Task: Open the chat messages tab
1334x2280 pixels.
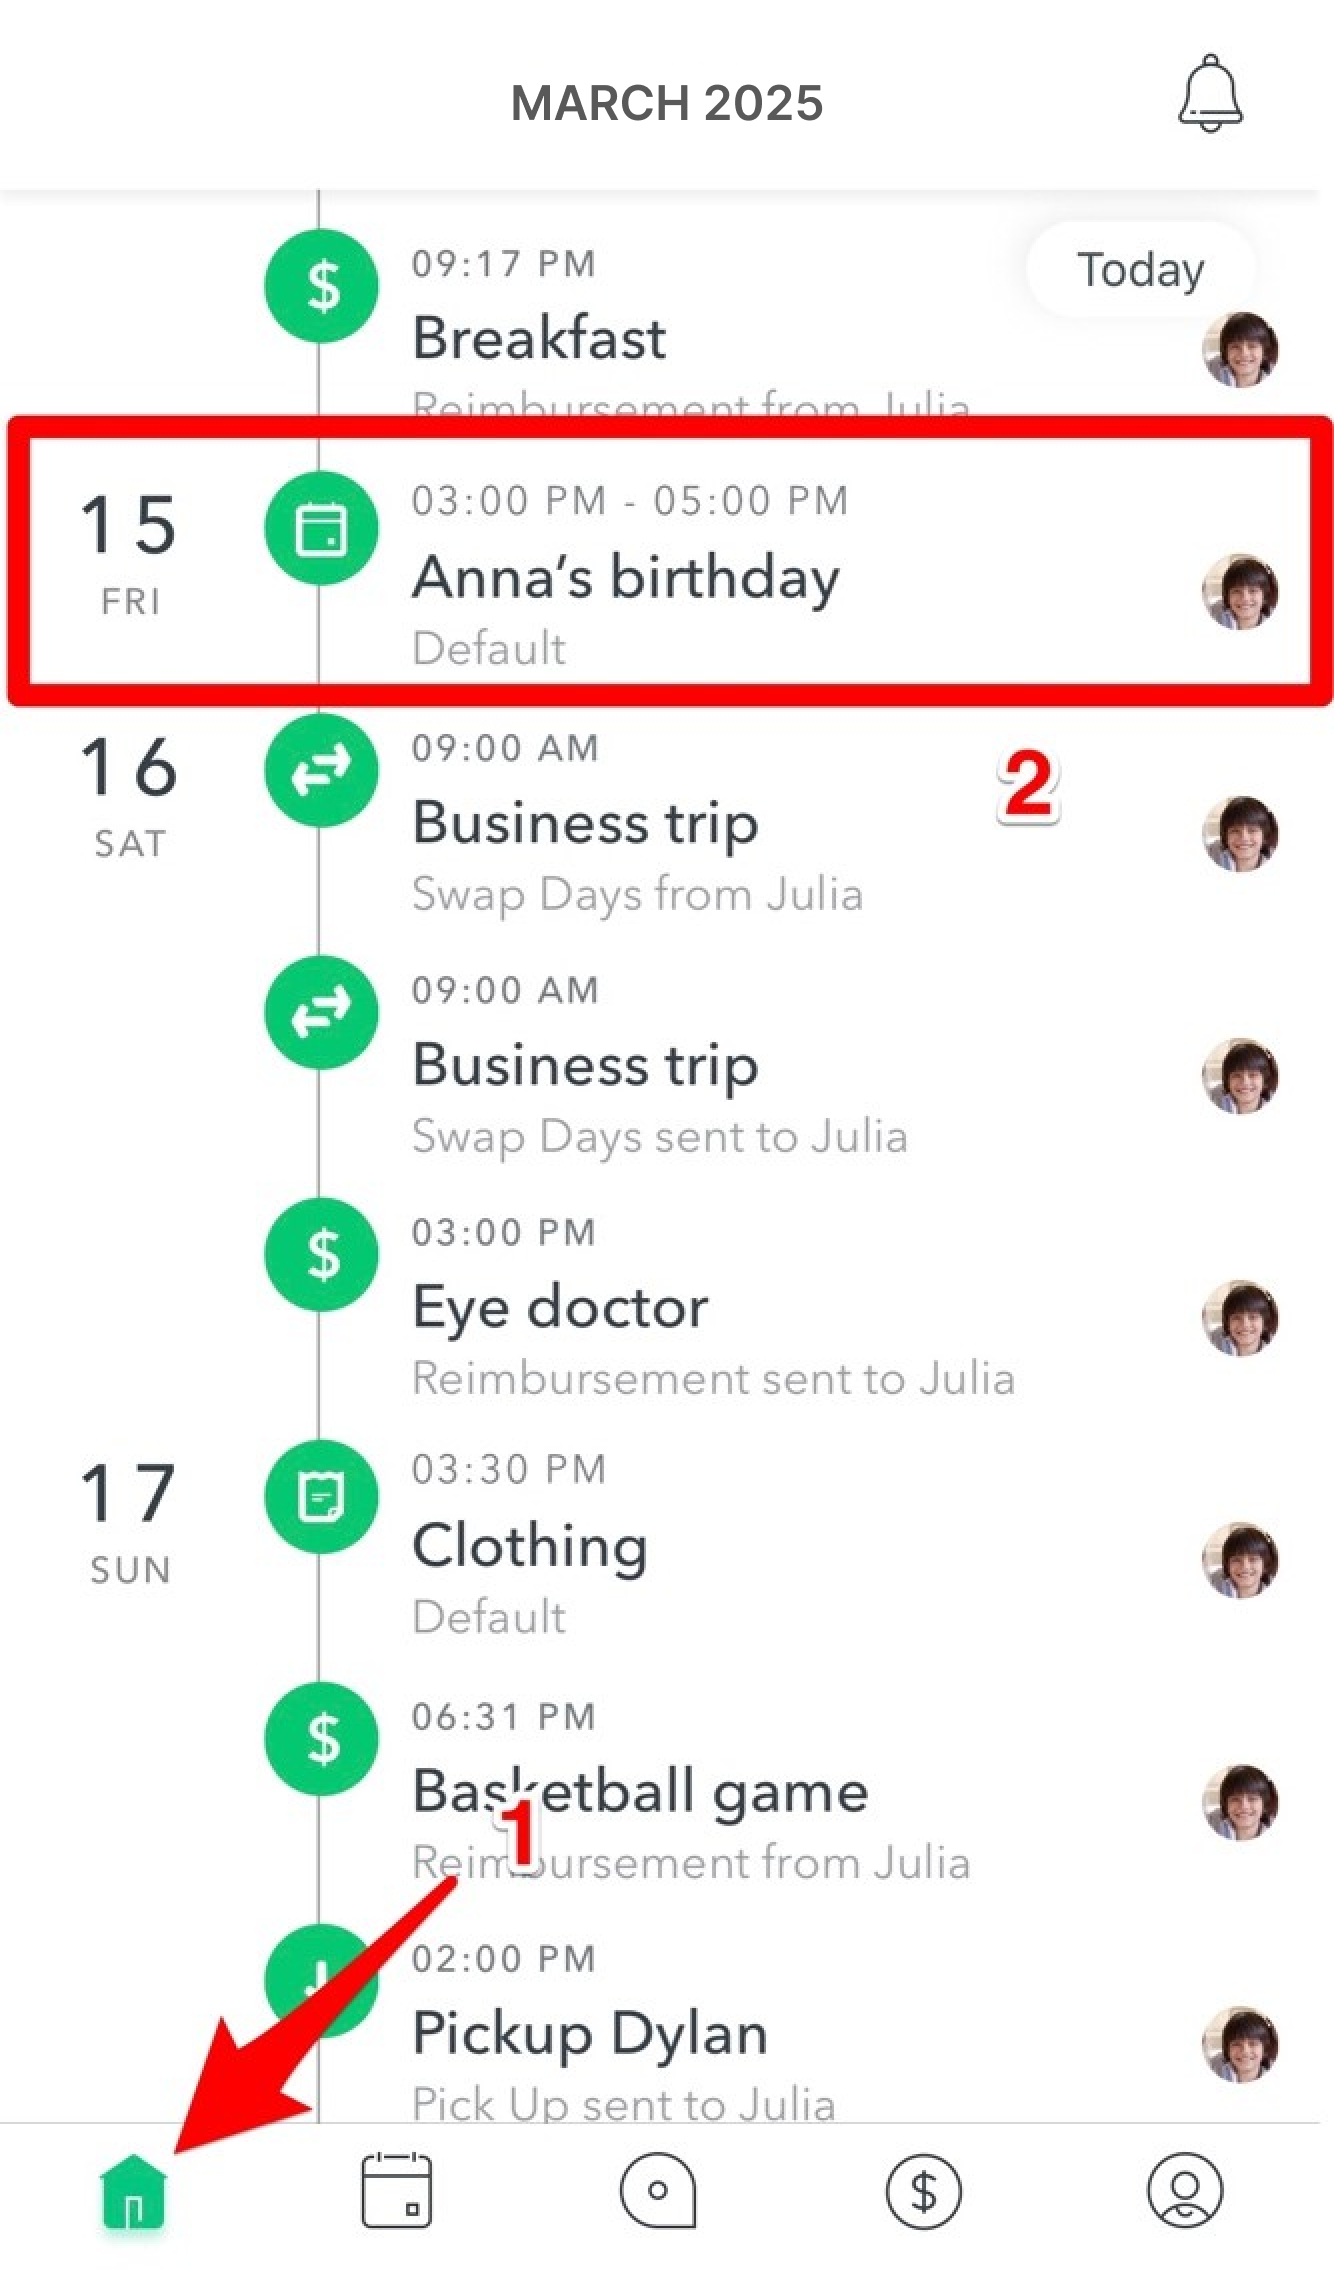Action: pos(658,2191)
